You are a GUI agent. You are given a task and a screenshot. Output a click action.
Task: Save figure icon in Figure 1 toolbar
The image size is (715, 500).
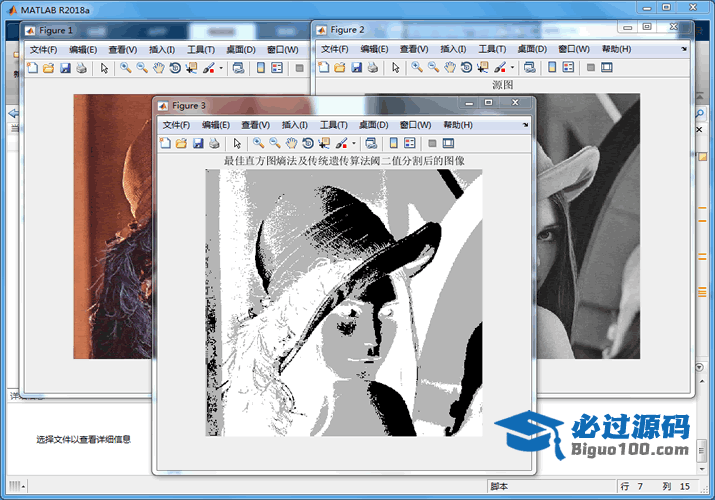(x=65, y=68)
